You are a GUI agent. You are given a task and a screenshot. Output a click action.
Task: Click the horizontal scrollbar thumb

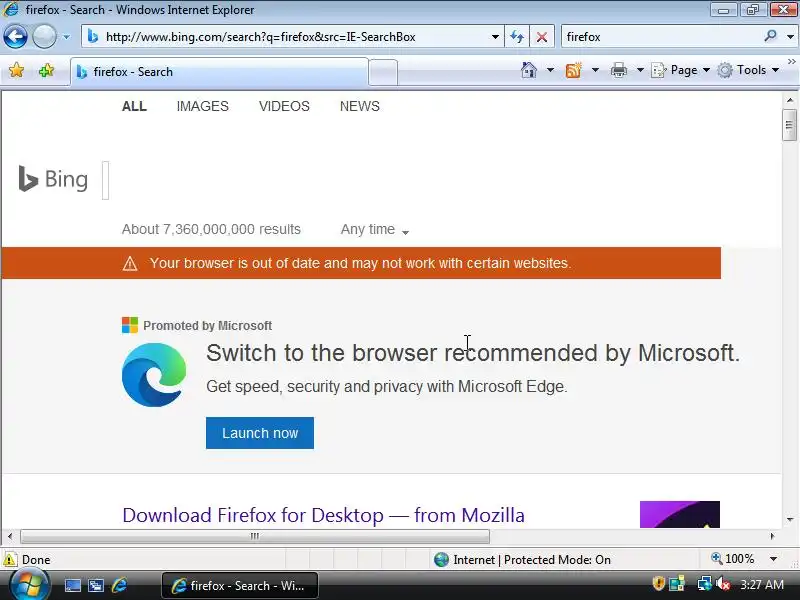(x=255, y=536)
